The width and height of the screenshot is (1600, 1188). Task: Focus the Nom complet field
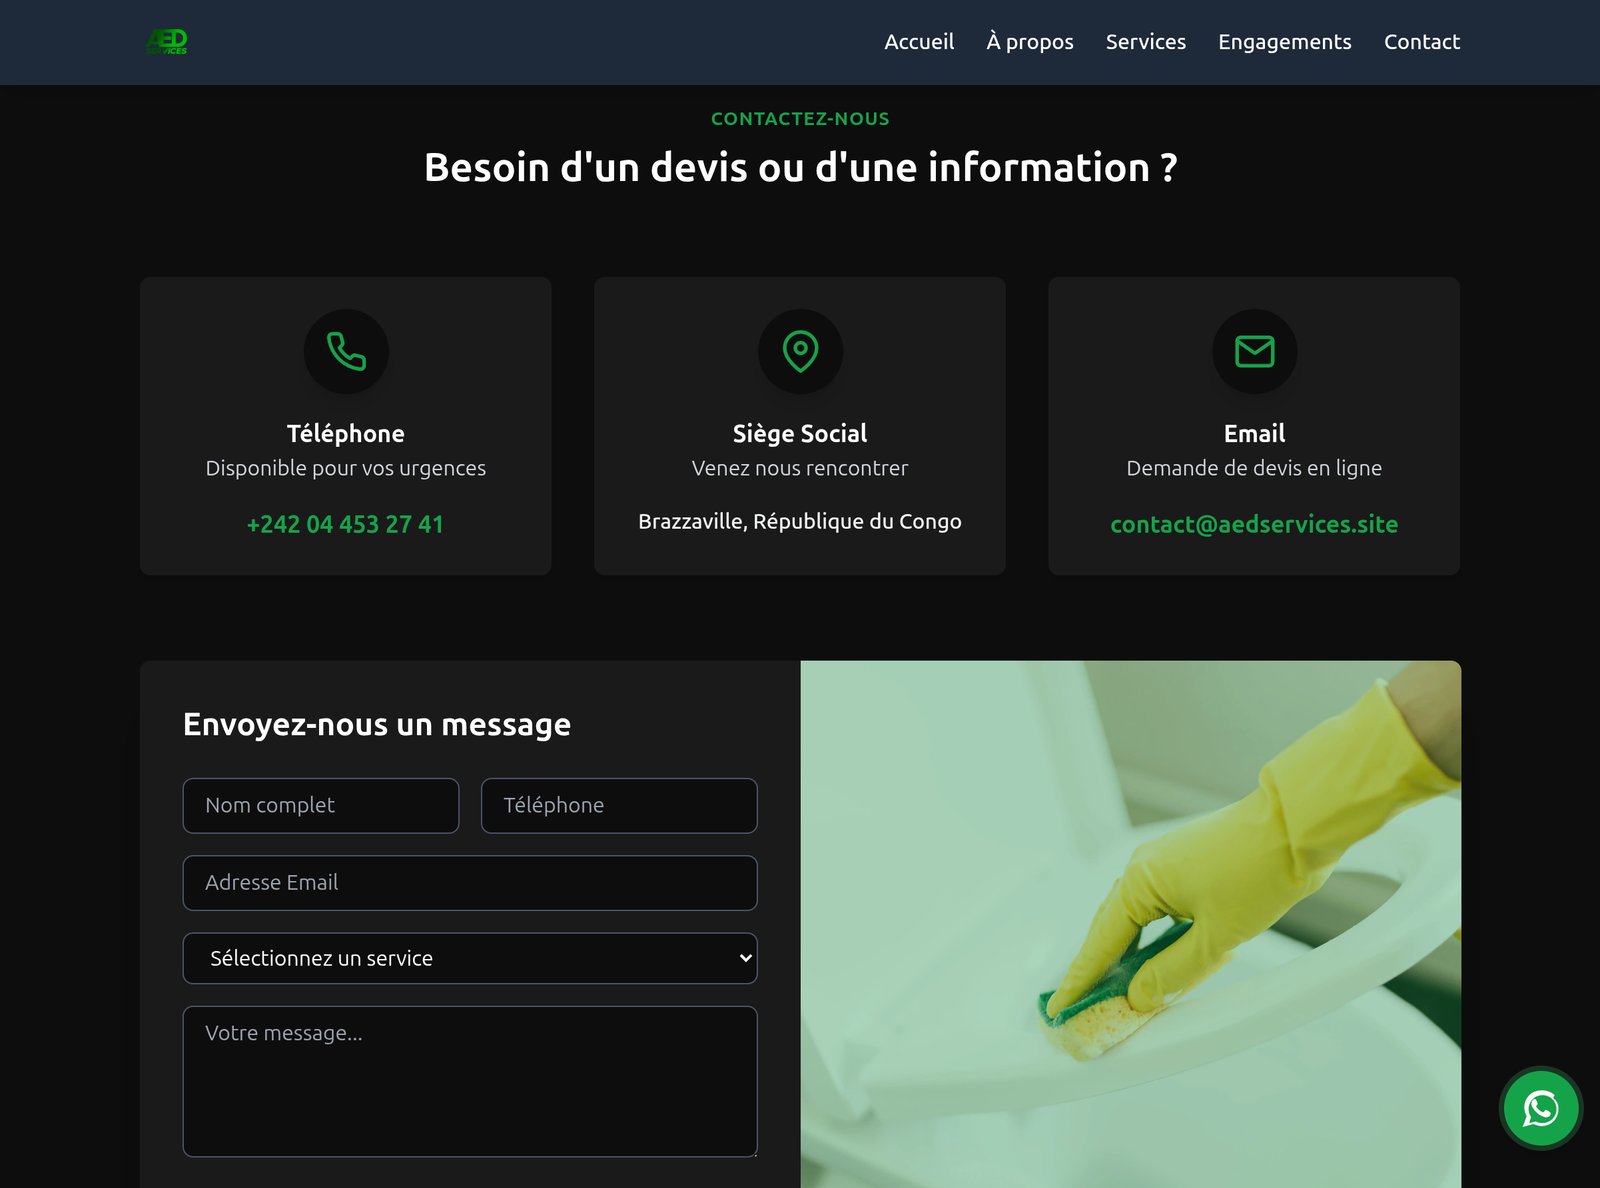coord(321,806)
